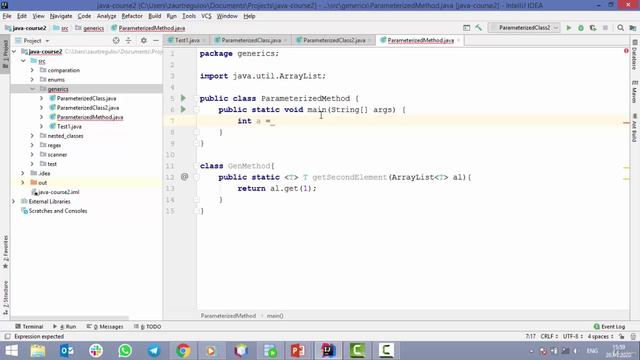Image resolution: width=640 pixels, height=360 pixels.
Task: Open the Structure side panel
Action: [x=5, y=299]
